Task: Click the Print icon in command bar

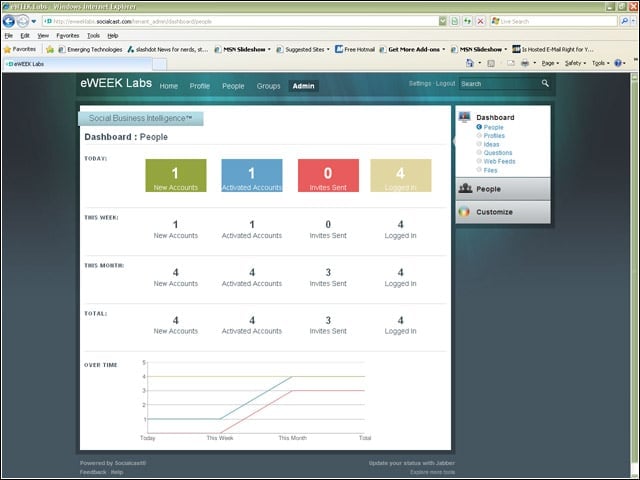Action: (525, 63)
